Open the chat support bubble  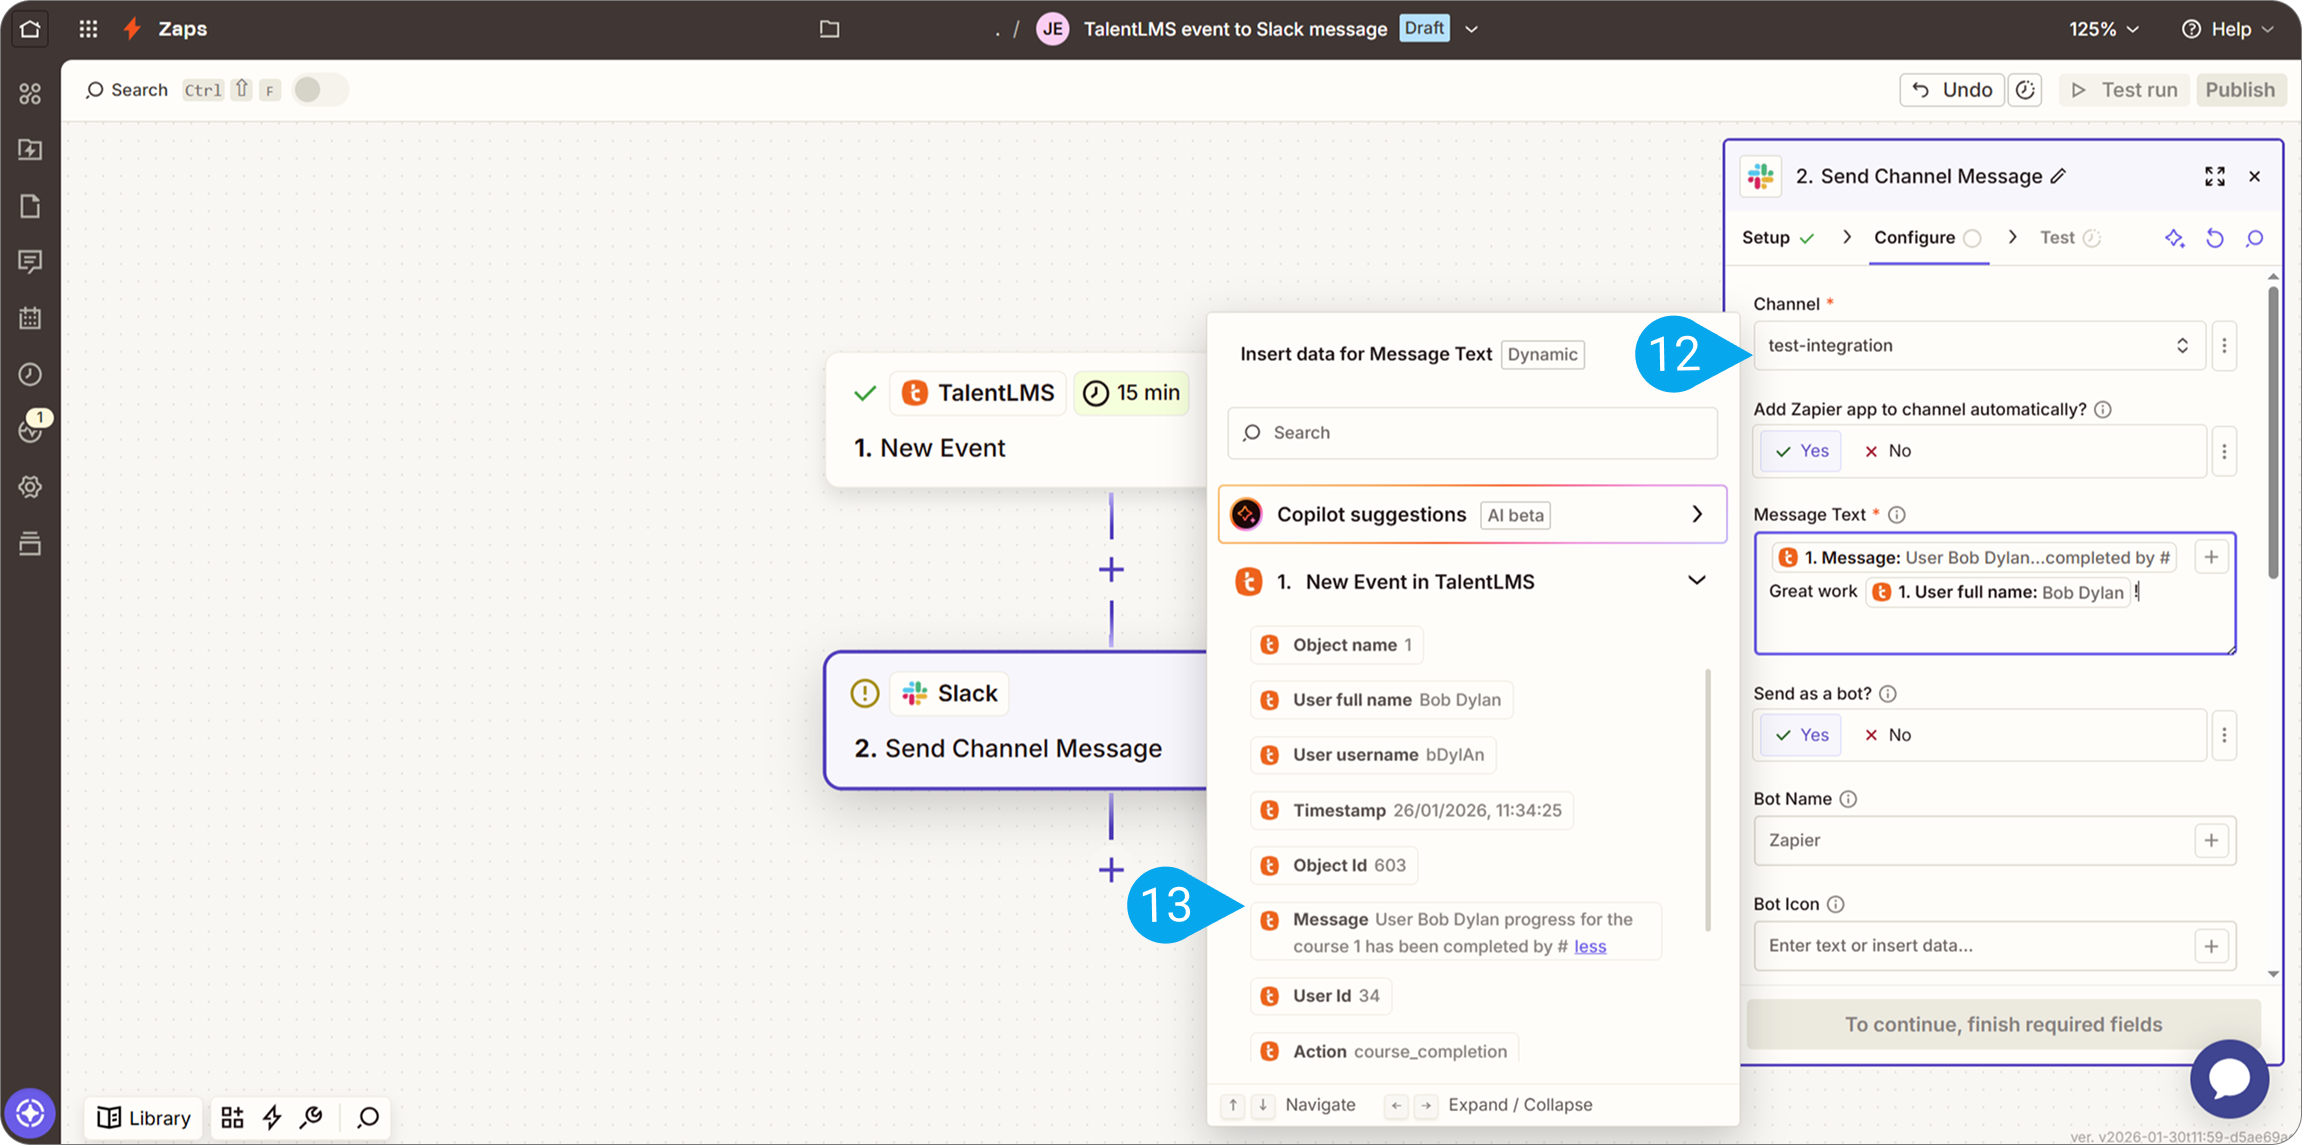(x=2229, y=1078)
